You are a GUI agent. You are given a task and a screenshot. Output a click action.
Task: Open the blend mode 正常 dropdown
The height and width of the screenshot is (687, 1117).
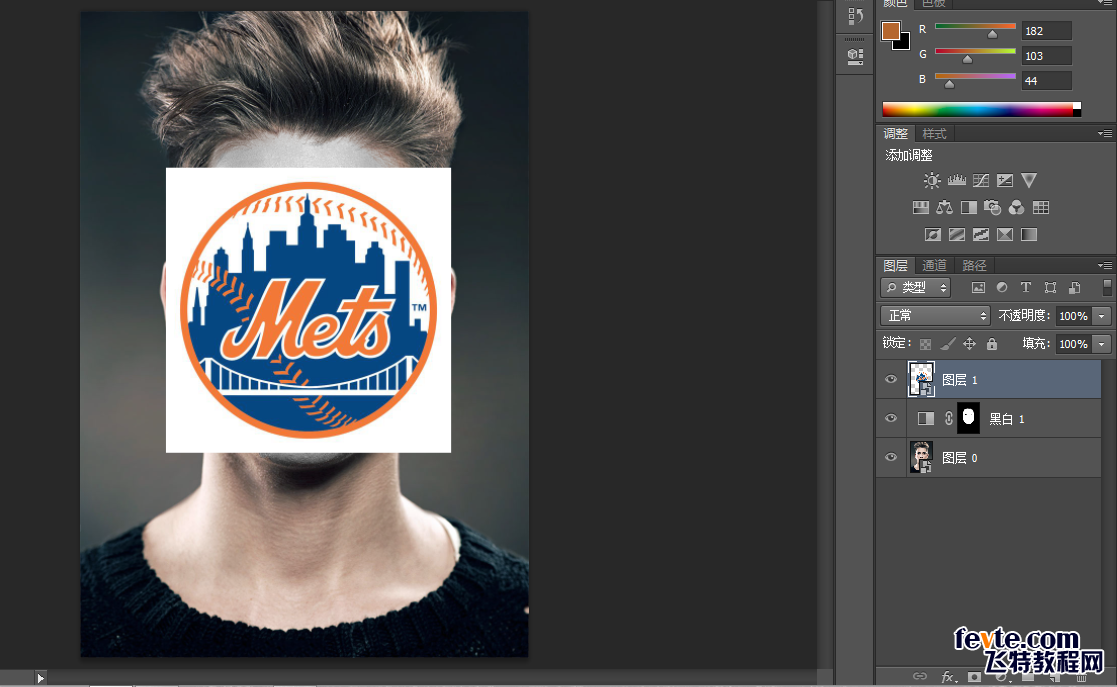935,316
